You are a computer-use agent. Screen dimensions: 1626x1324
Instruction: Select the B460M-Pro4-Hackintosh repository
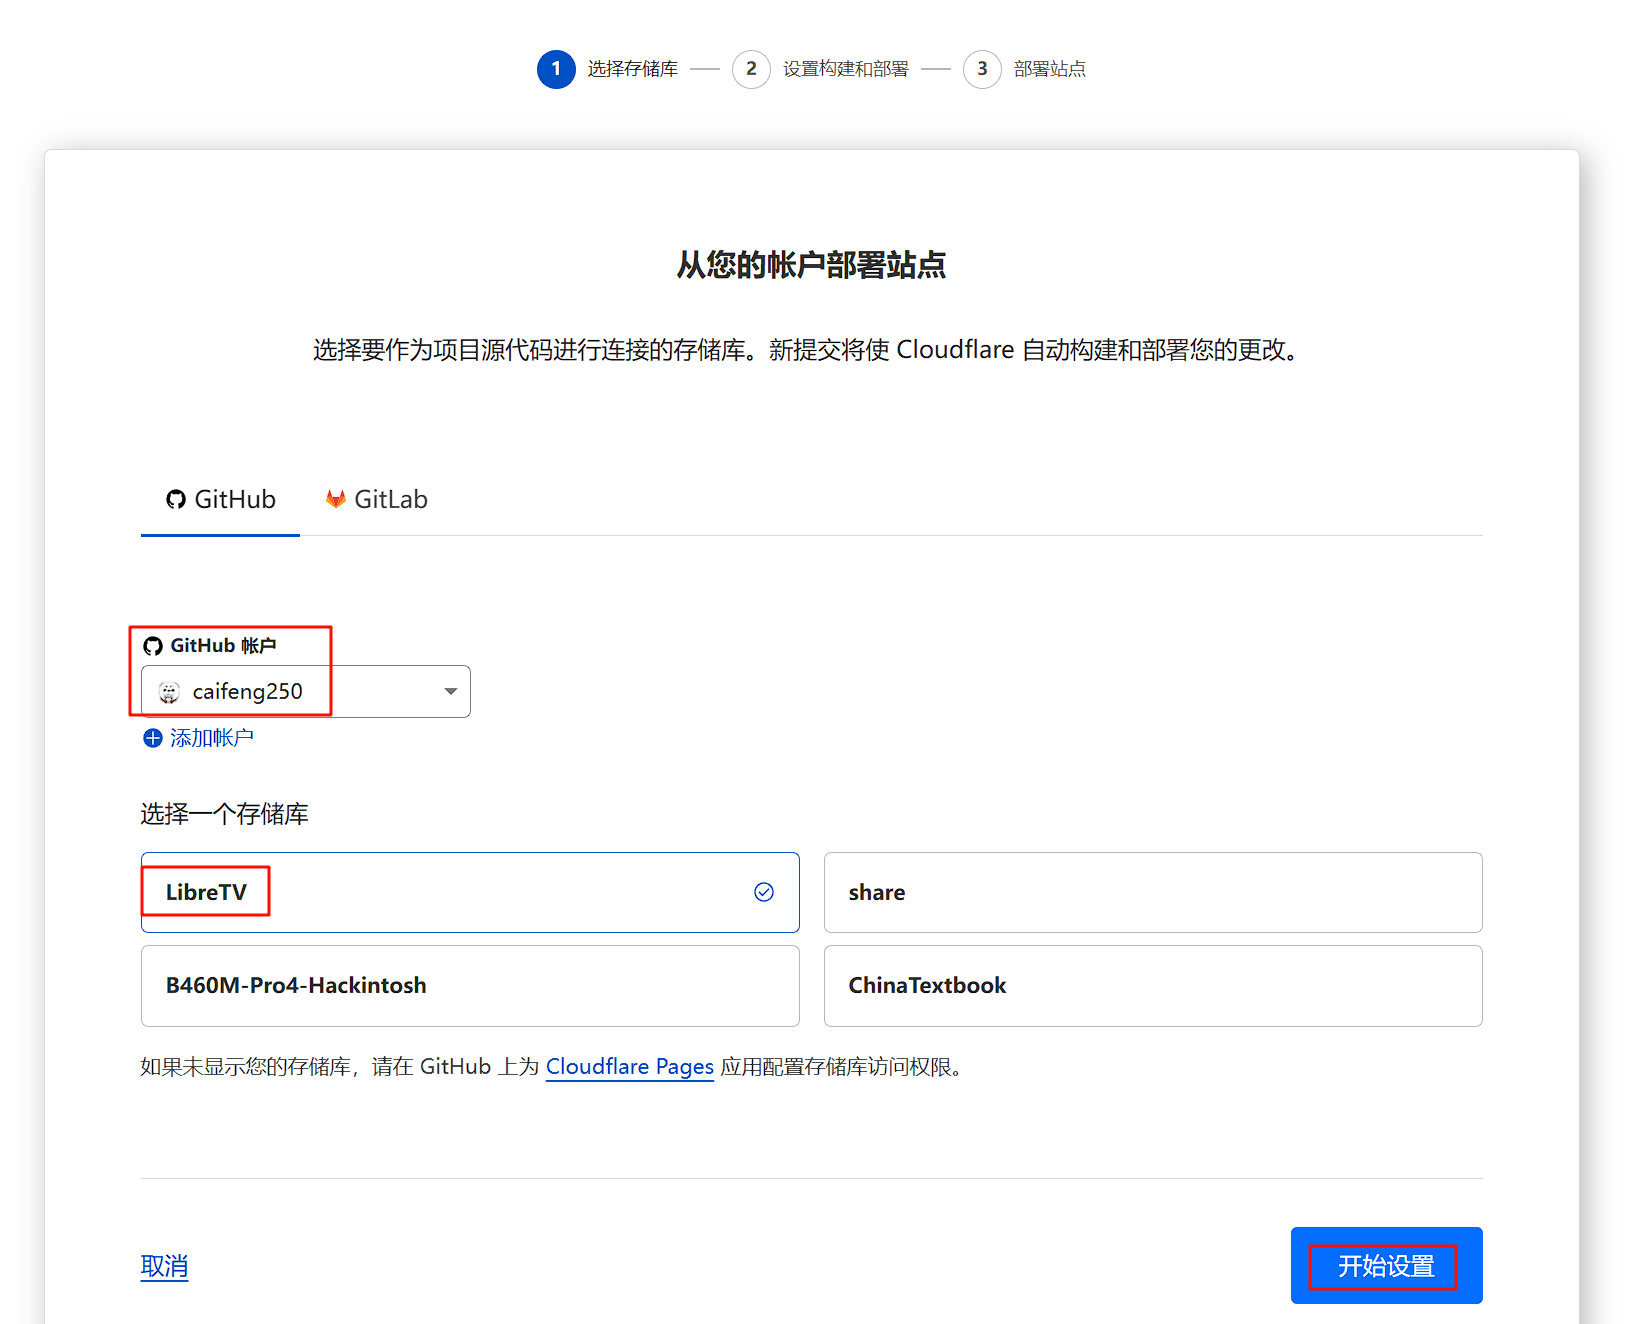[x=470, y=986]
